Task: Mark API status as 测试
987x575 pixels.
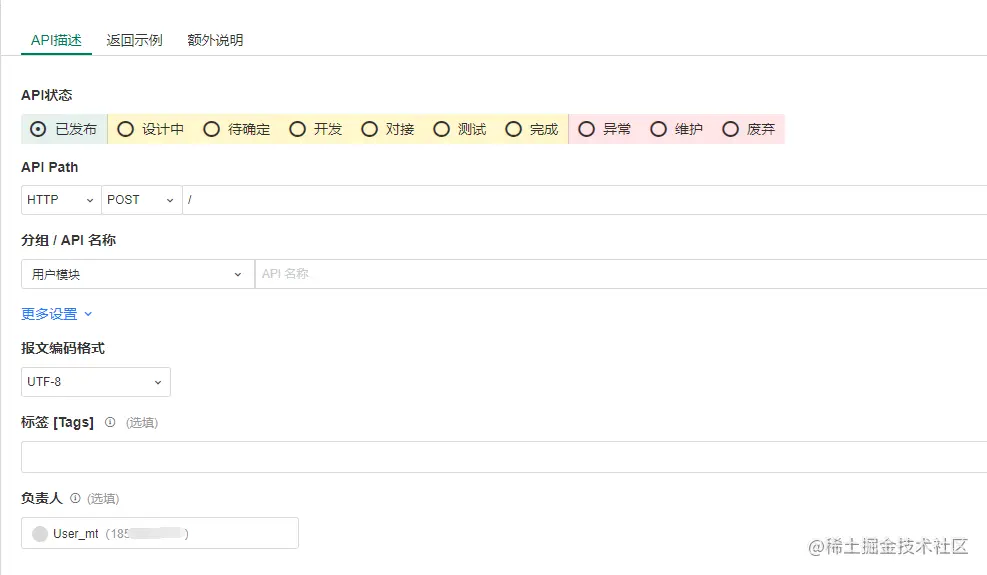Action: (x=441, y=129)
